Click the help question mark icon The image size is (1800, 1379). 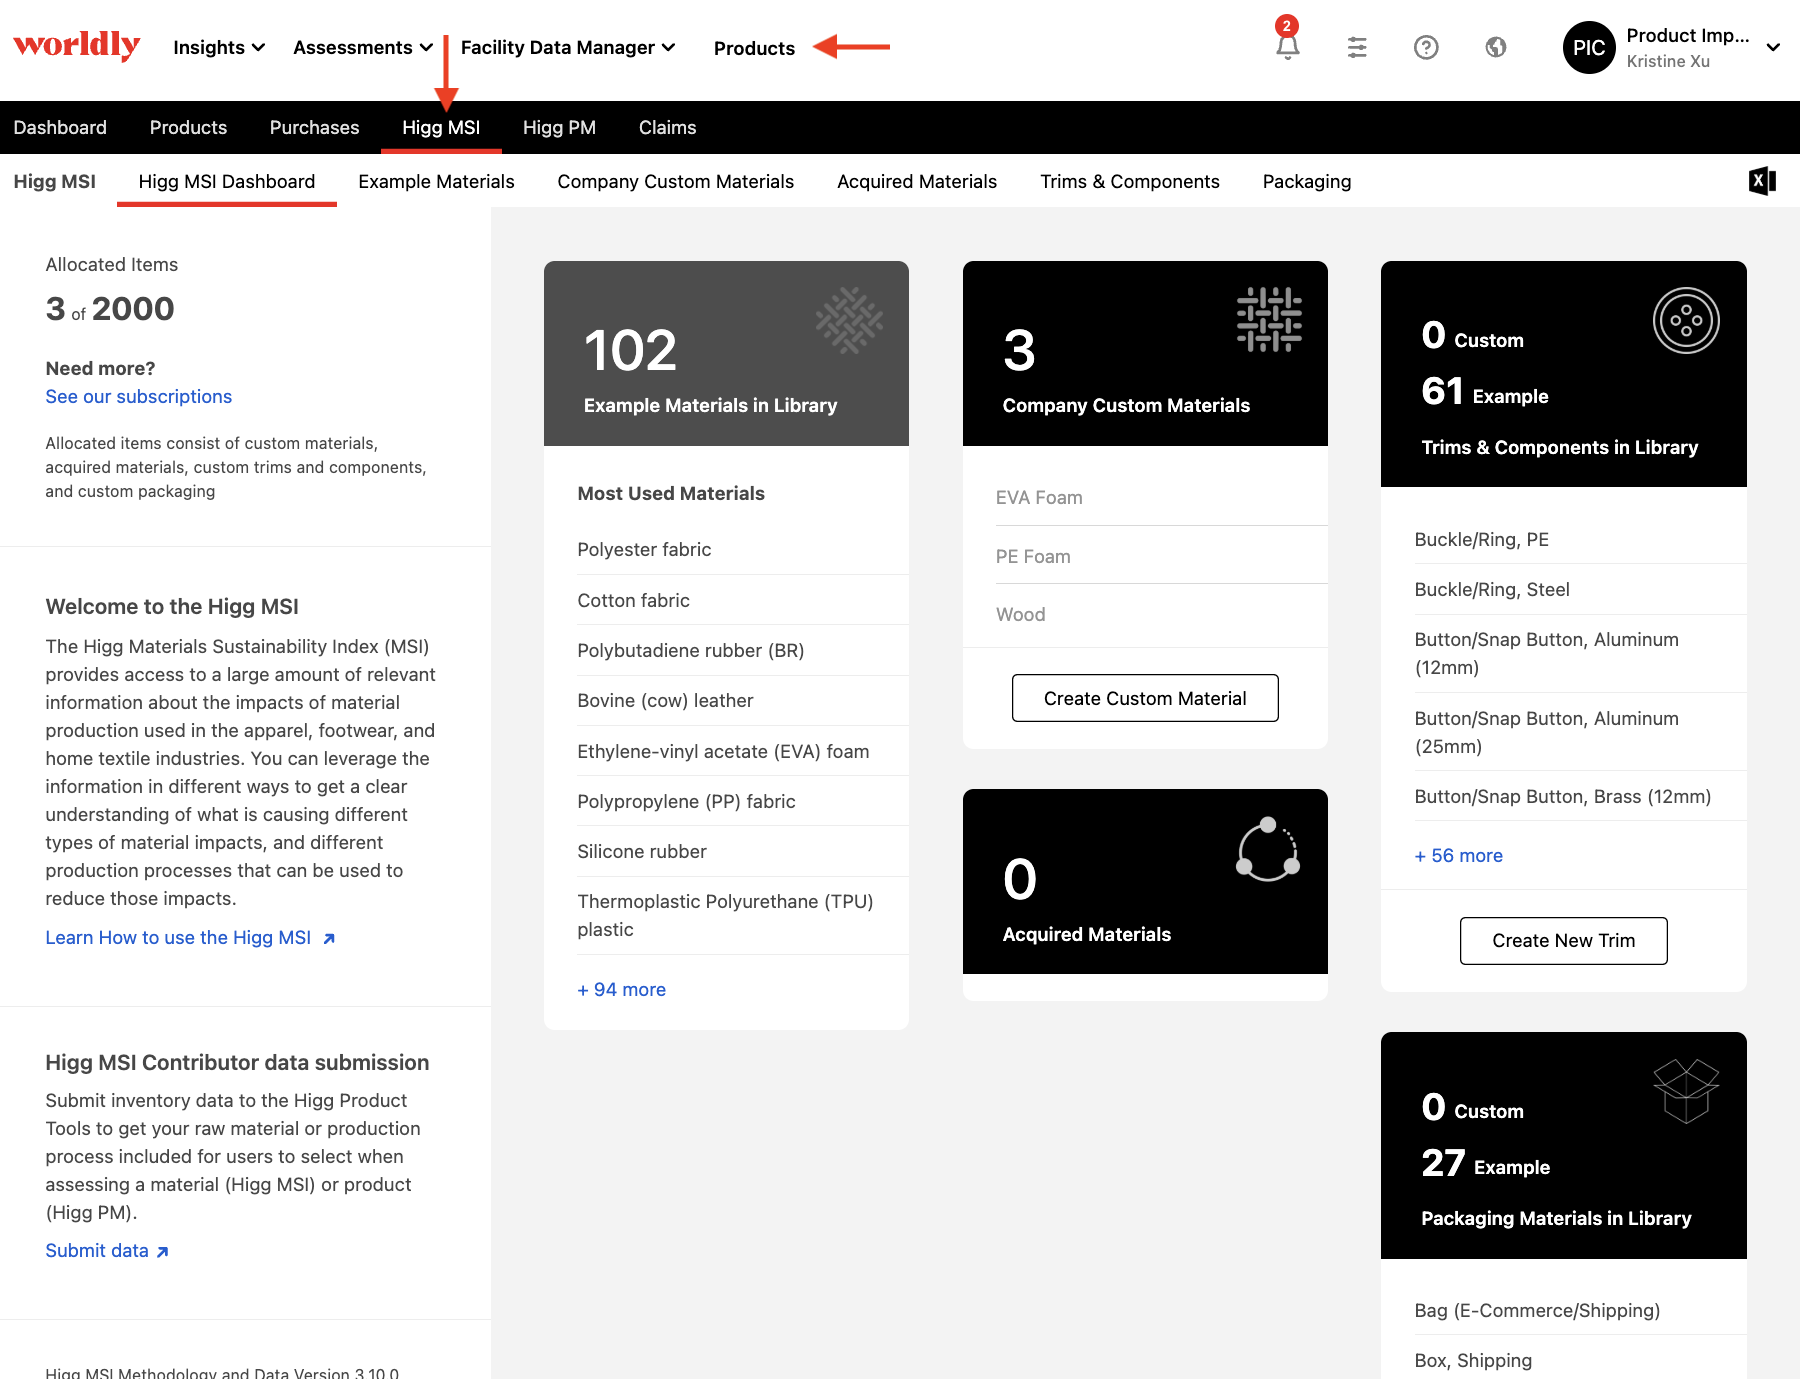tap(1426, 47)
